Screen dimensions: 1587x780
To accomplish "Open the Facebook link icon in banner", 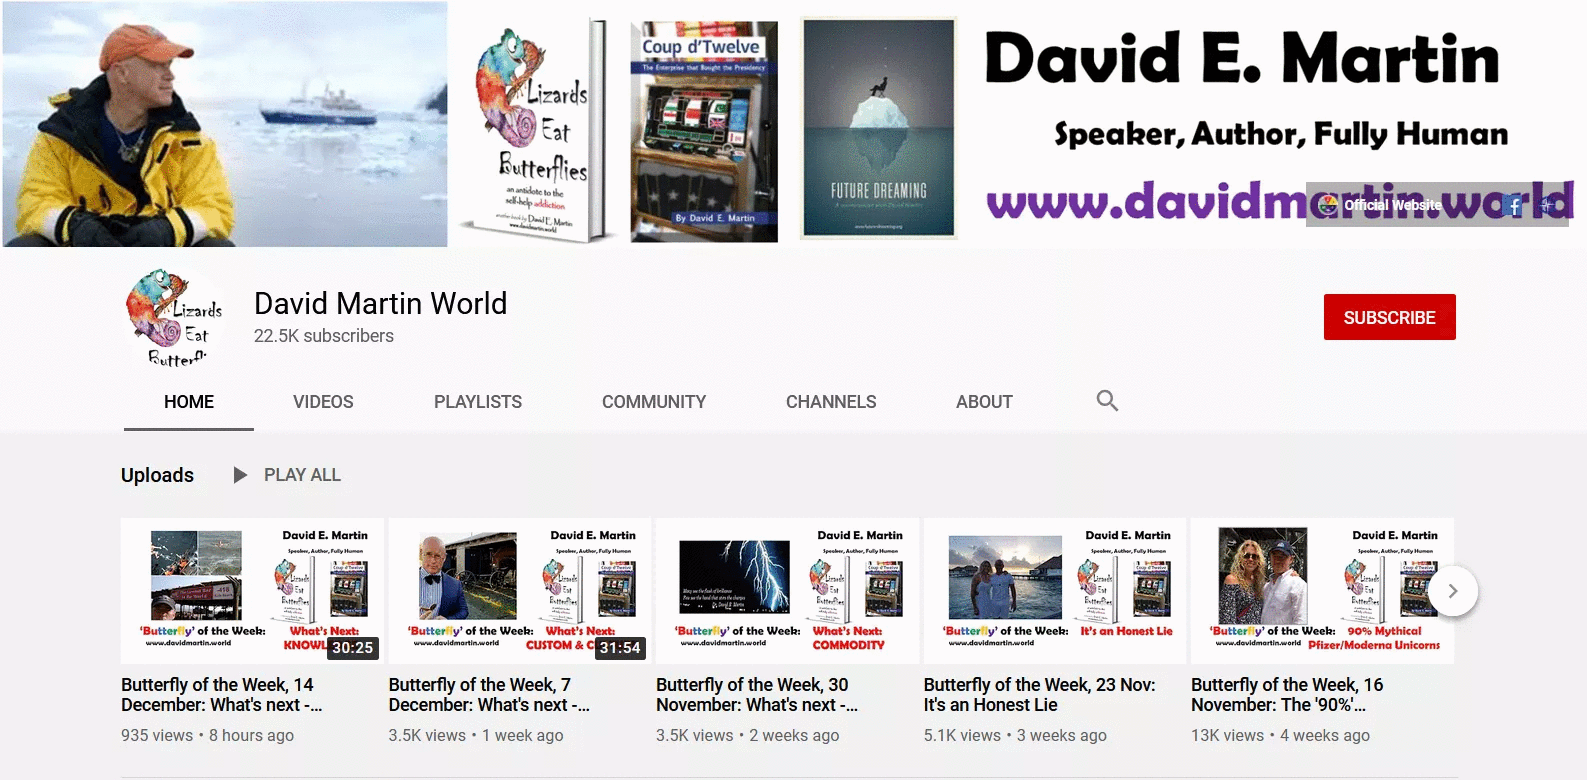I will tap(1514, 205).
